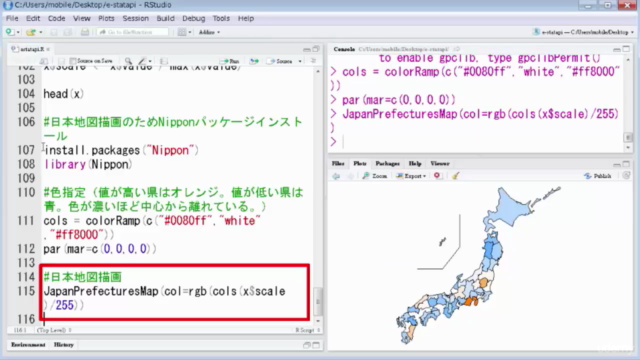Toggle the Source on Save checkbox
640x360 pixels.
pyautogui.click(x=73, y=61)
